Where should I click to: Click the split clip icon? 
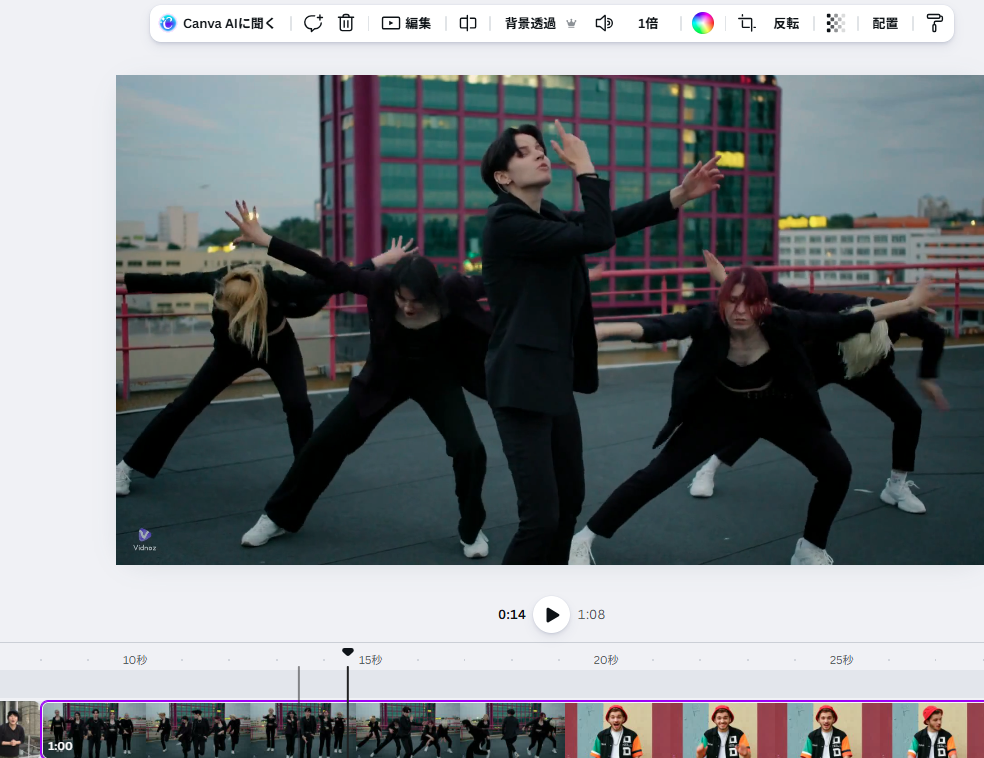coord(468,23)
